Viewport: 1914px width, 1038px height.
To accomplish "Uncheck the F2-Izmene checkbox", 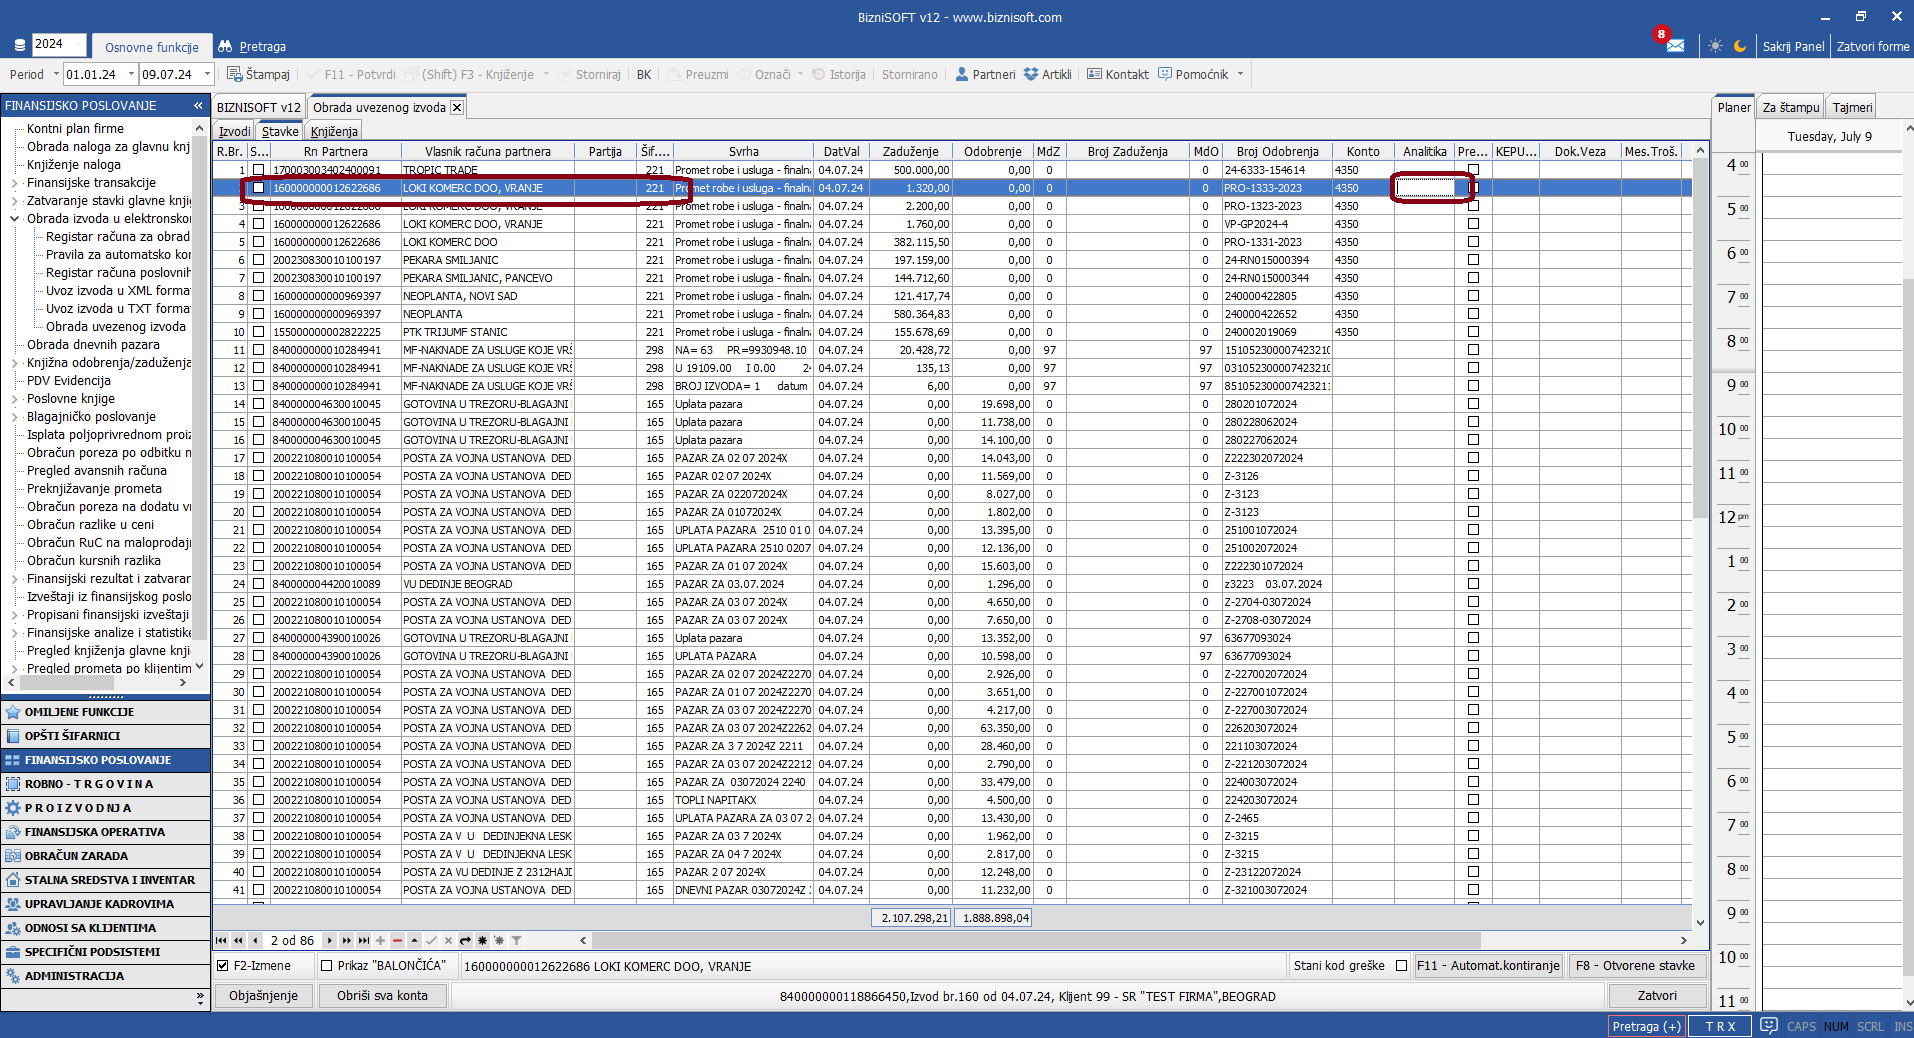I will pyautogui.click(x=223, y=965).
